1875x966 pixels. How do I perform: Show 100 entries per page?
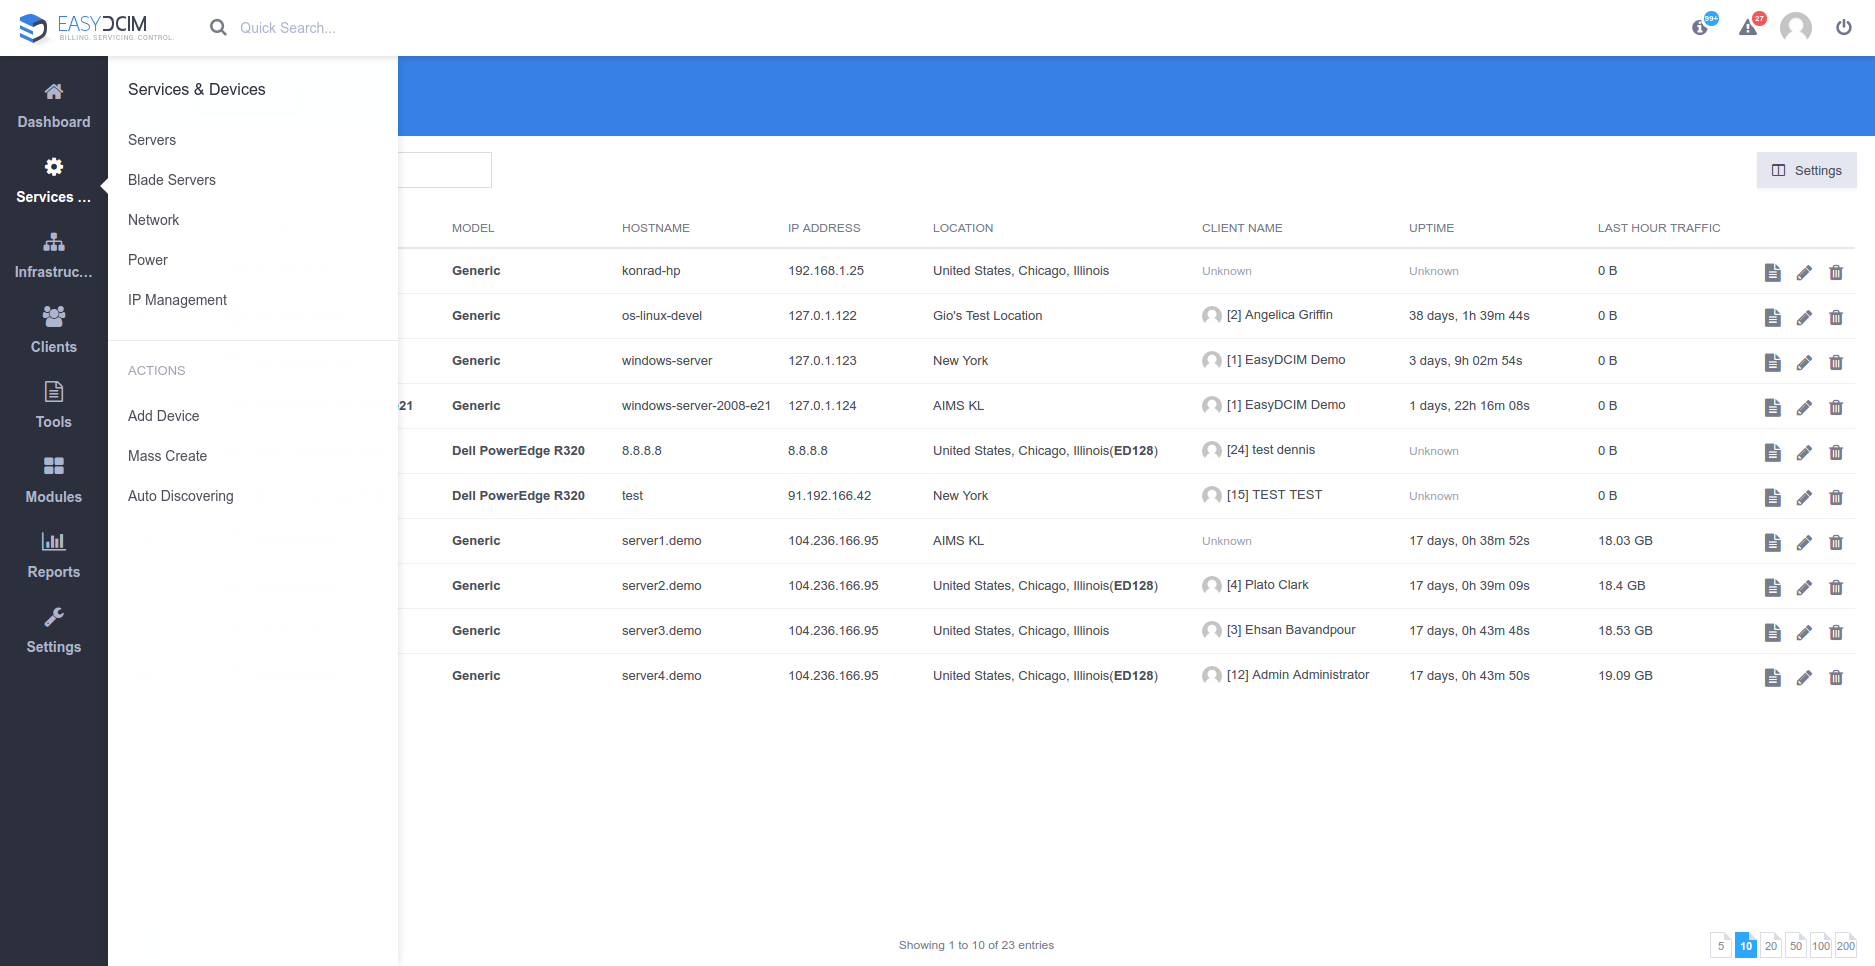click(1821, 945)
